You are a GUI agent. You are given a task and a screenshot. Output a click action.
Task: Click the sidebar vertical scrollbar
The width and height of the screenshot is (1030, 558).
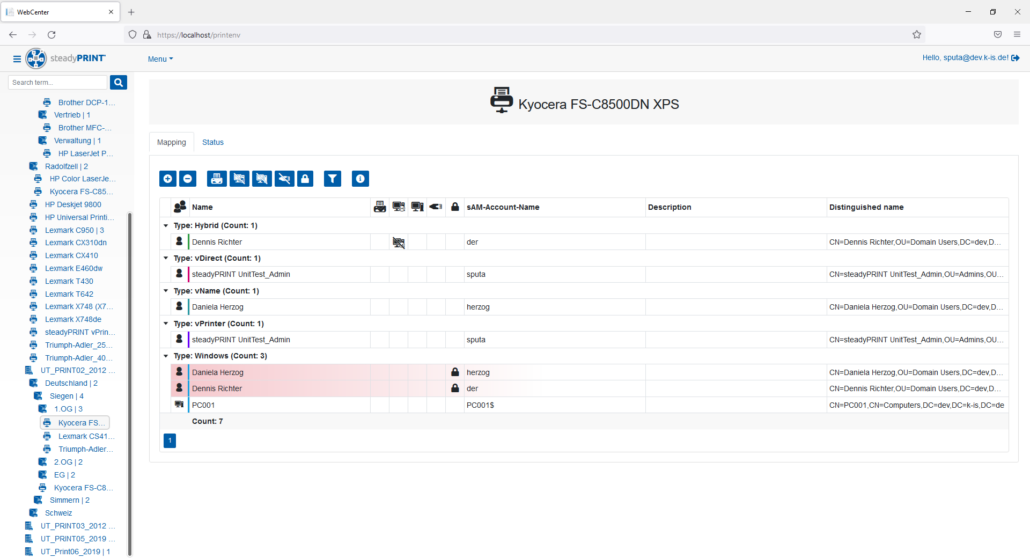129,384
